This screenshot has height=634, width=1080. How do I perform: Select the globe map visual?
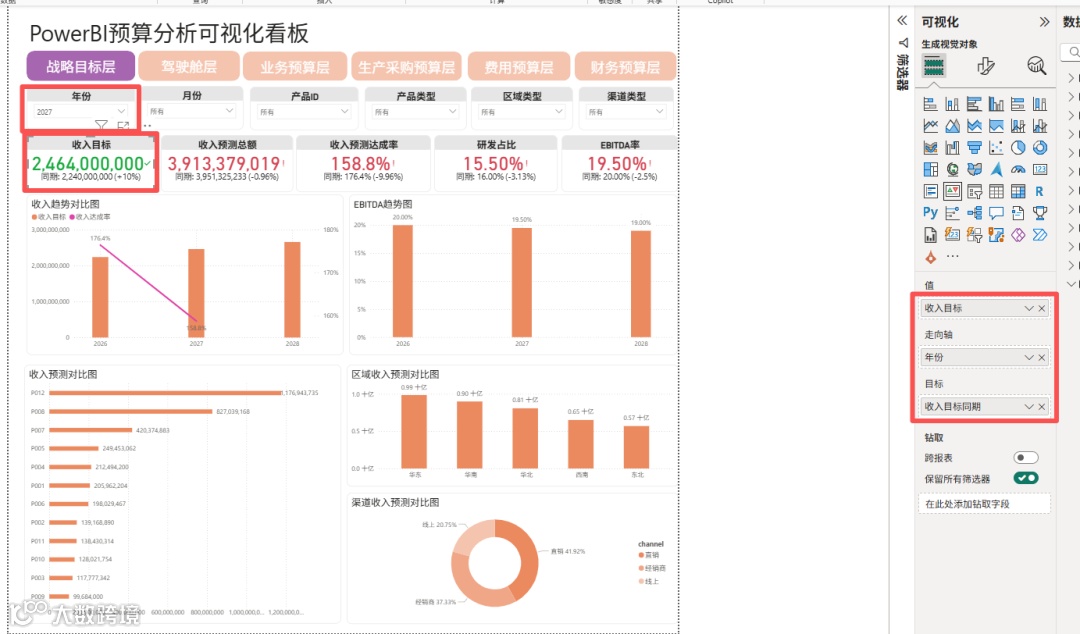pos(953,170)
